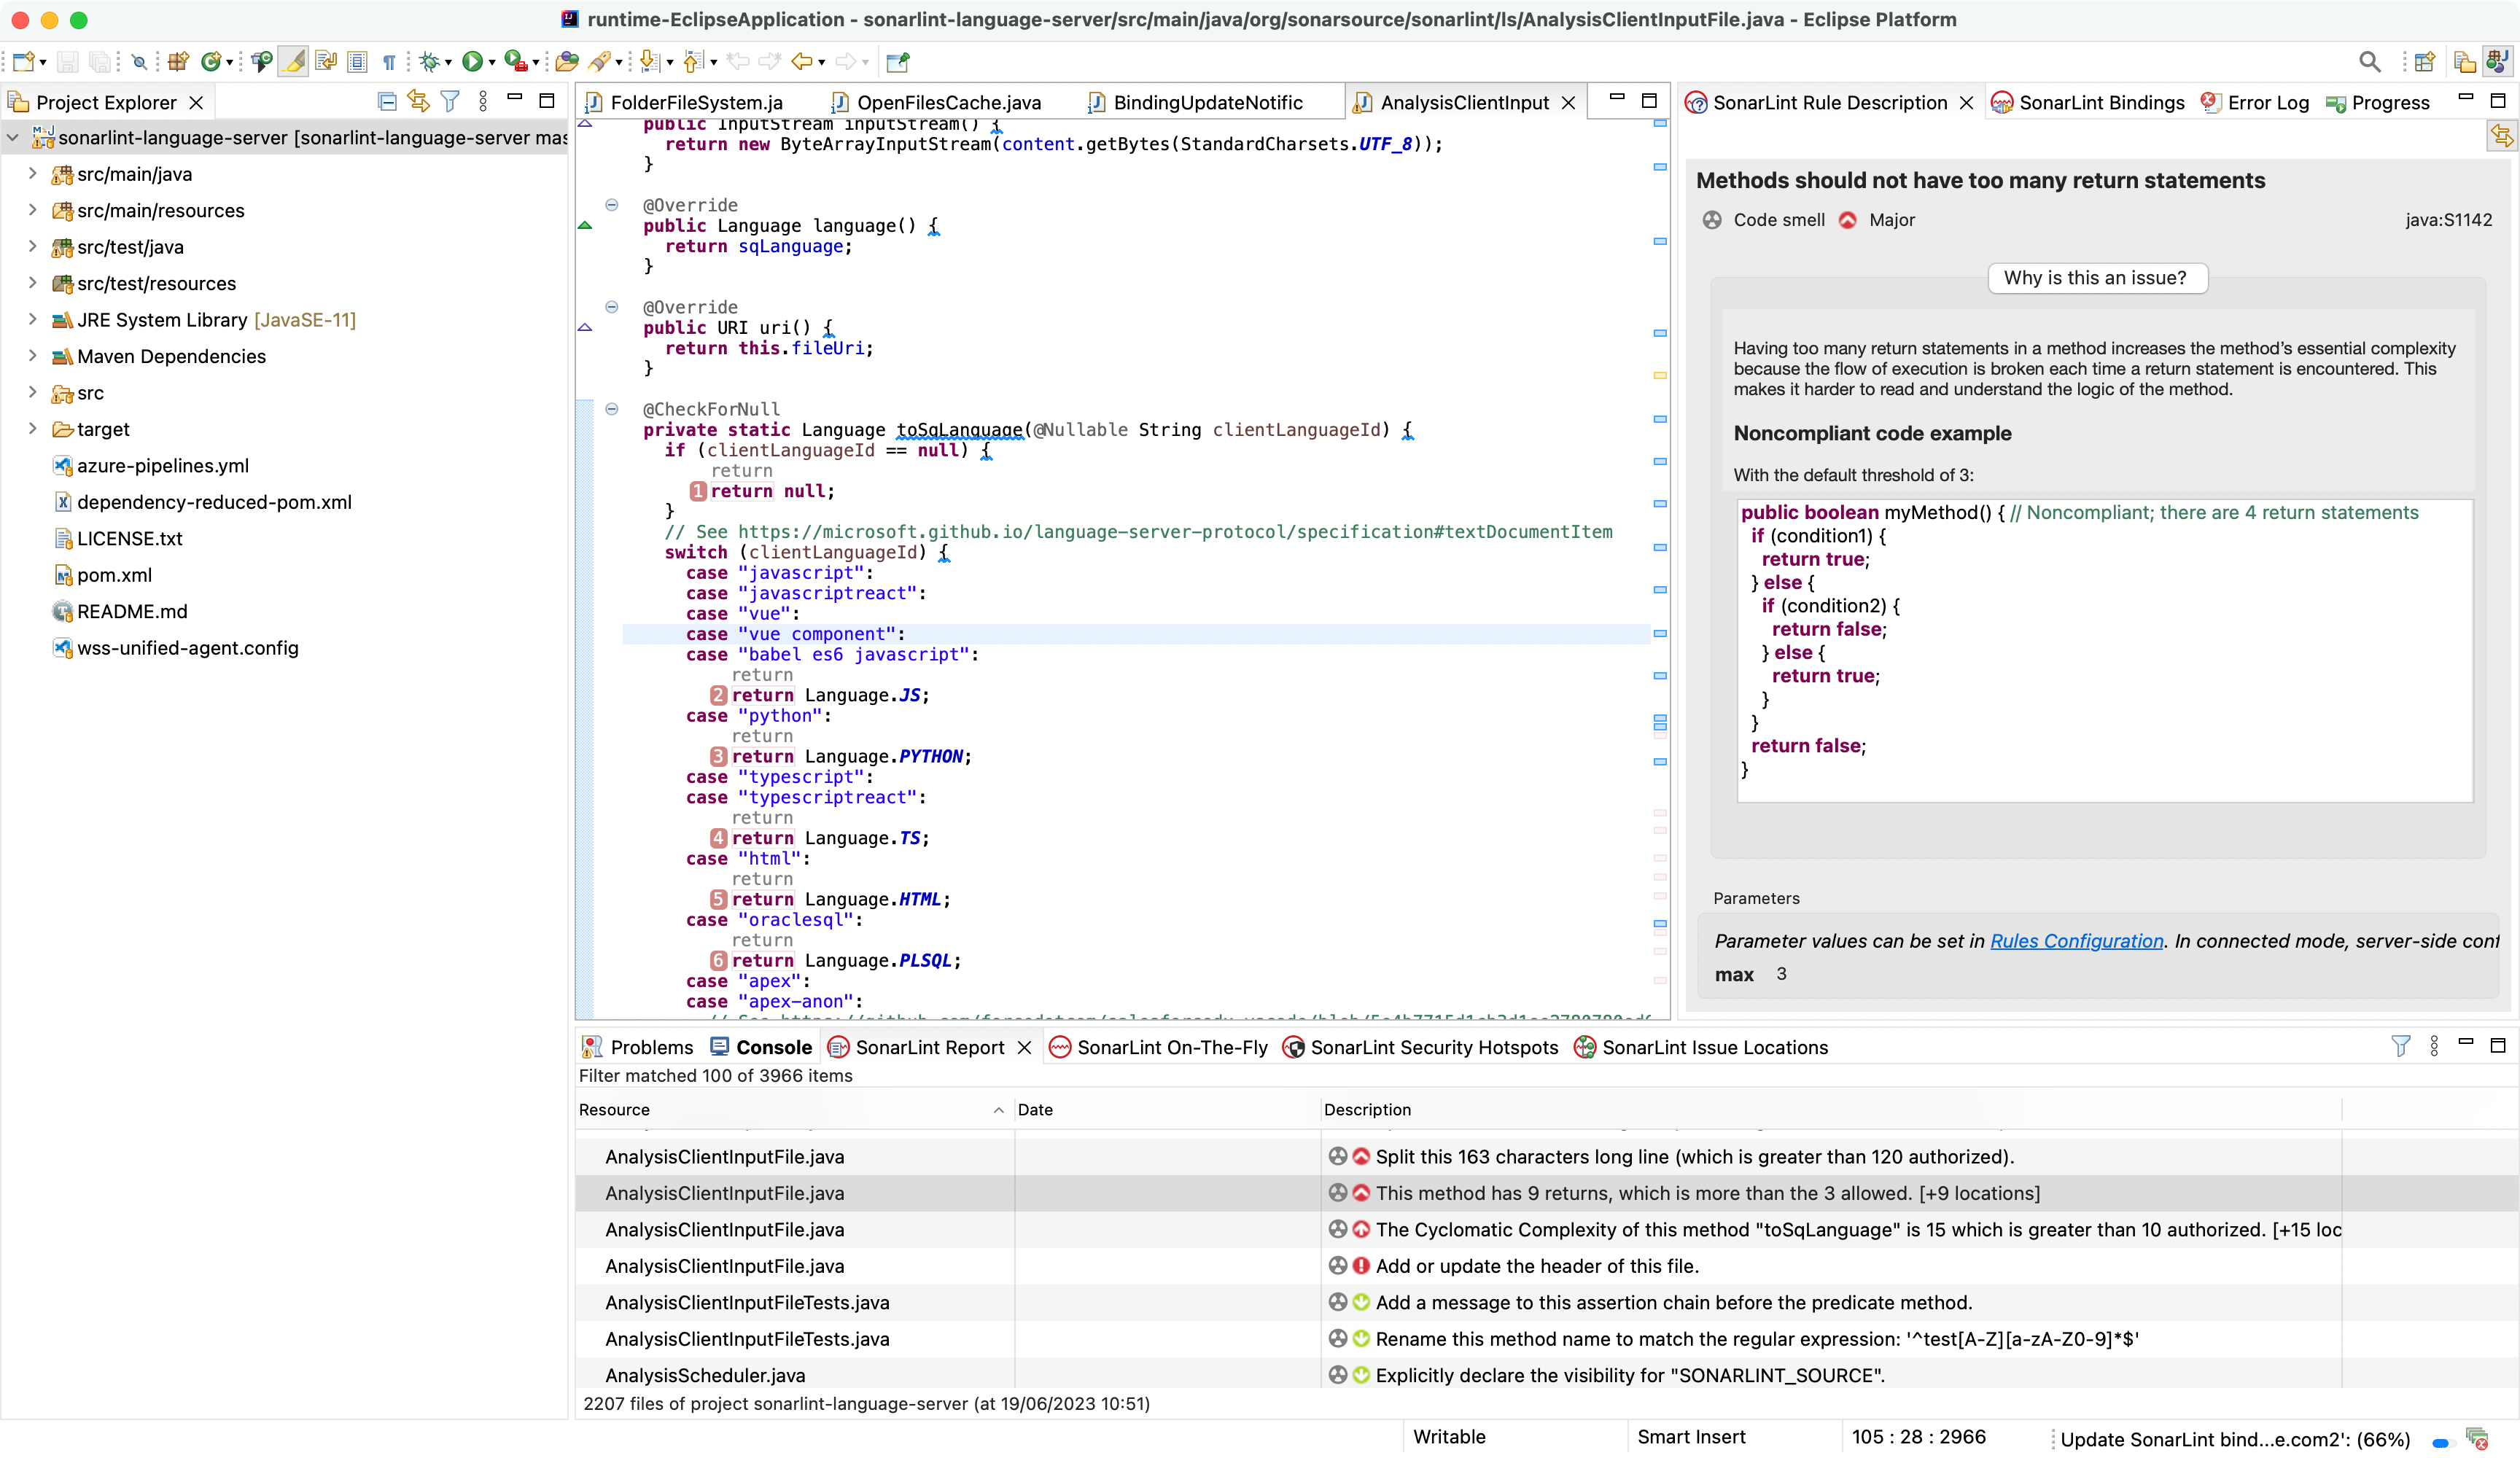The image size is (2520, 1458).
Task: Toggle link with selection in Rule Description
Action: (2501, 135)
